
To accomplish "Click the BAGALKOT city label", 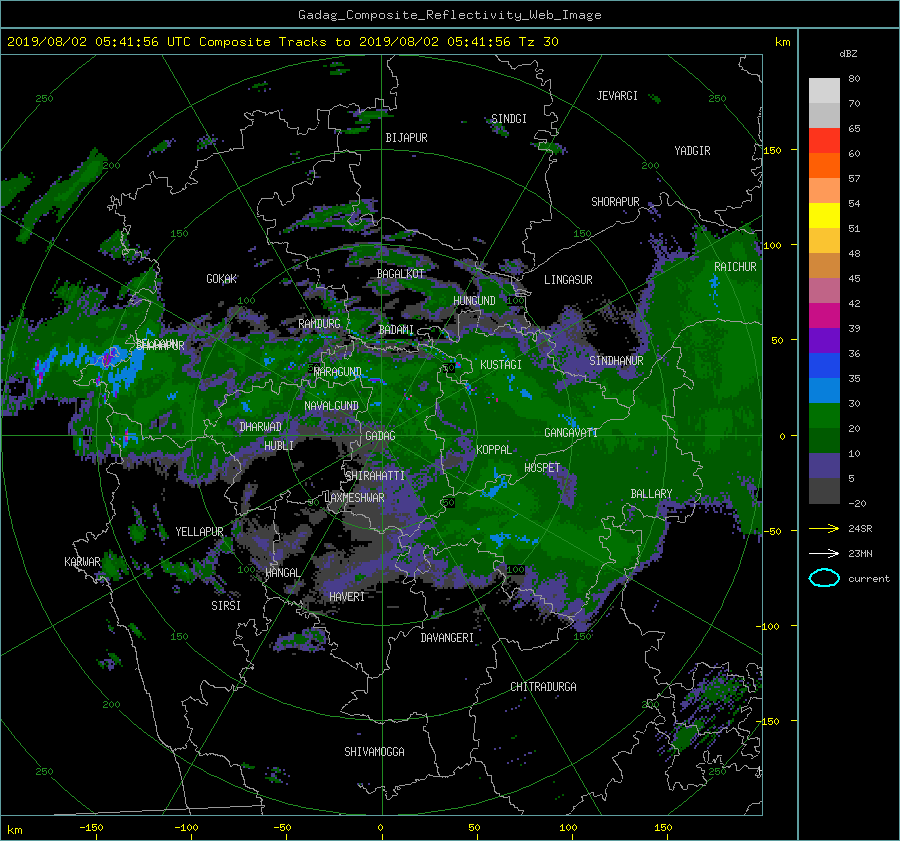I will (x=401, y=274).
